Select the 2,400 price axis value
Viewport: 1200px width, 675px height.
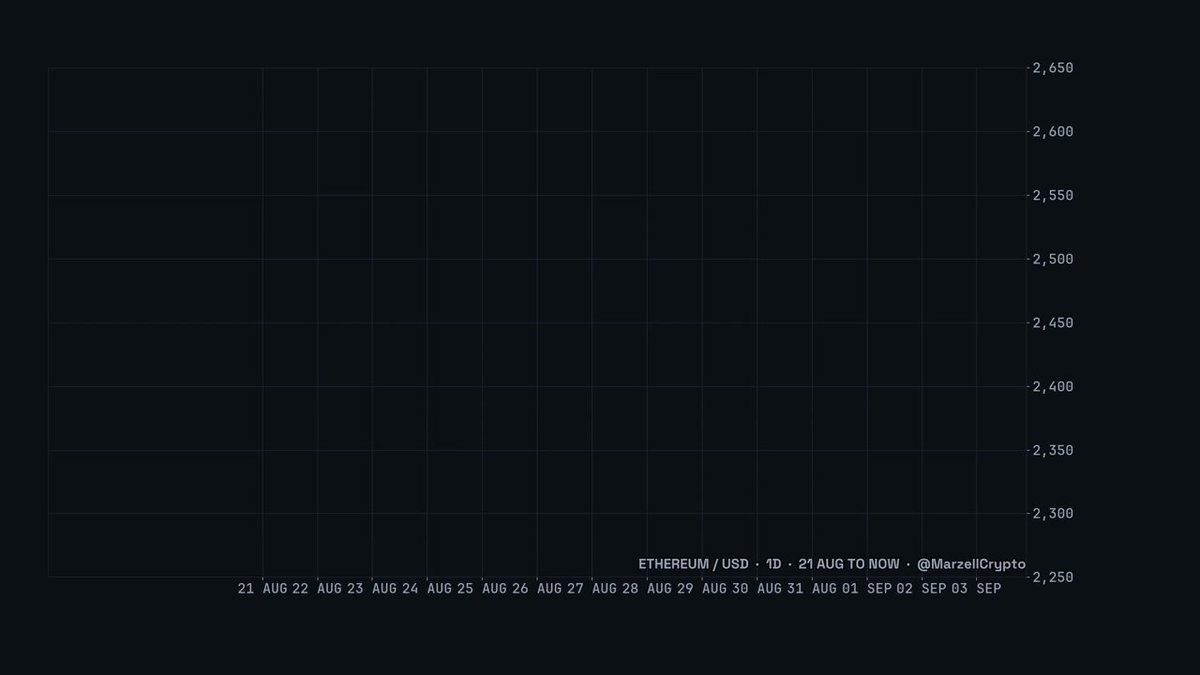(x=1053, y=386)
